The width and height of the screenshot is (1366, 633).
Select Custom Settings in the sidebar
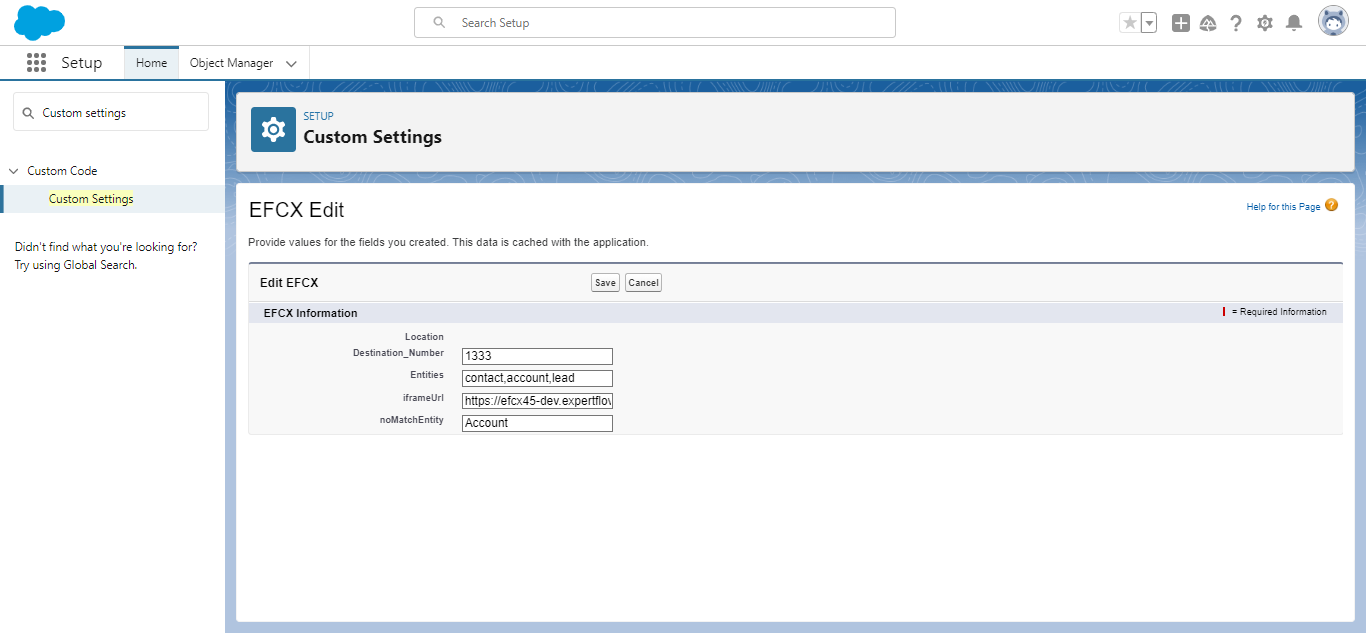point(91,199)
